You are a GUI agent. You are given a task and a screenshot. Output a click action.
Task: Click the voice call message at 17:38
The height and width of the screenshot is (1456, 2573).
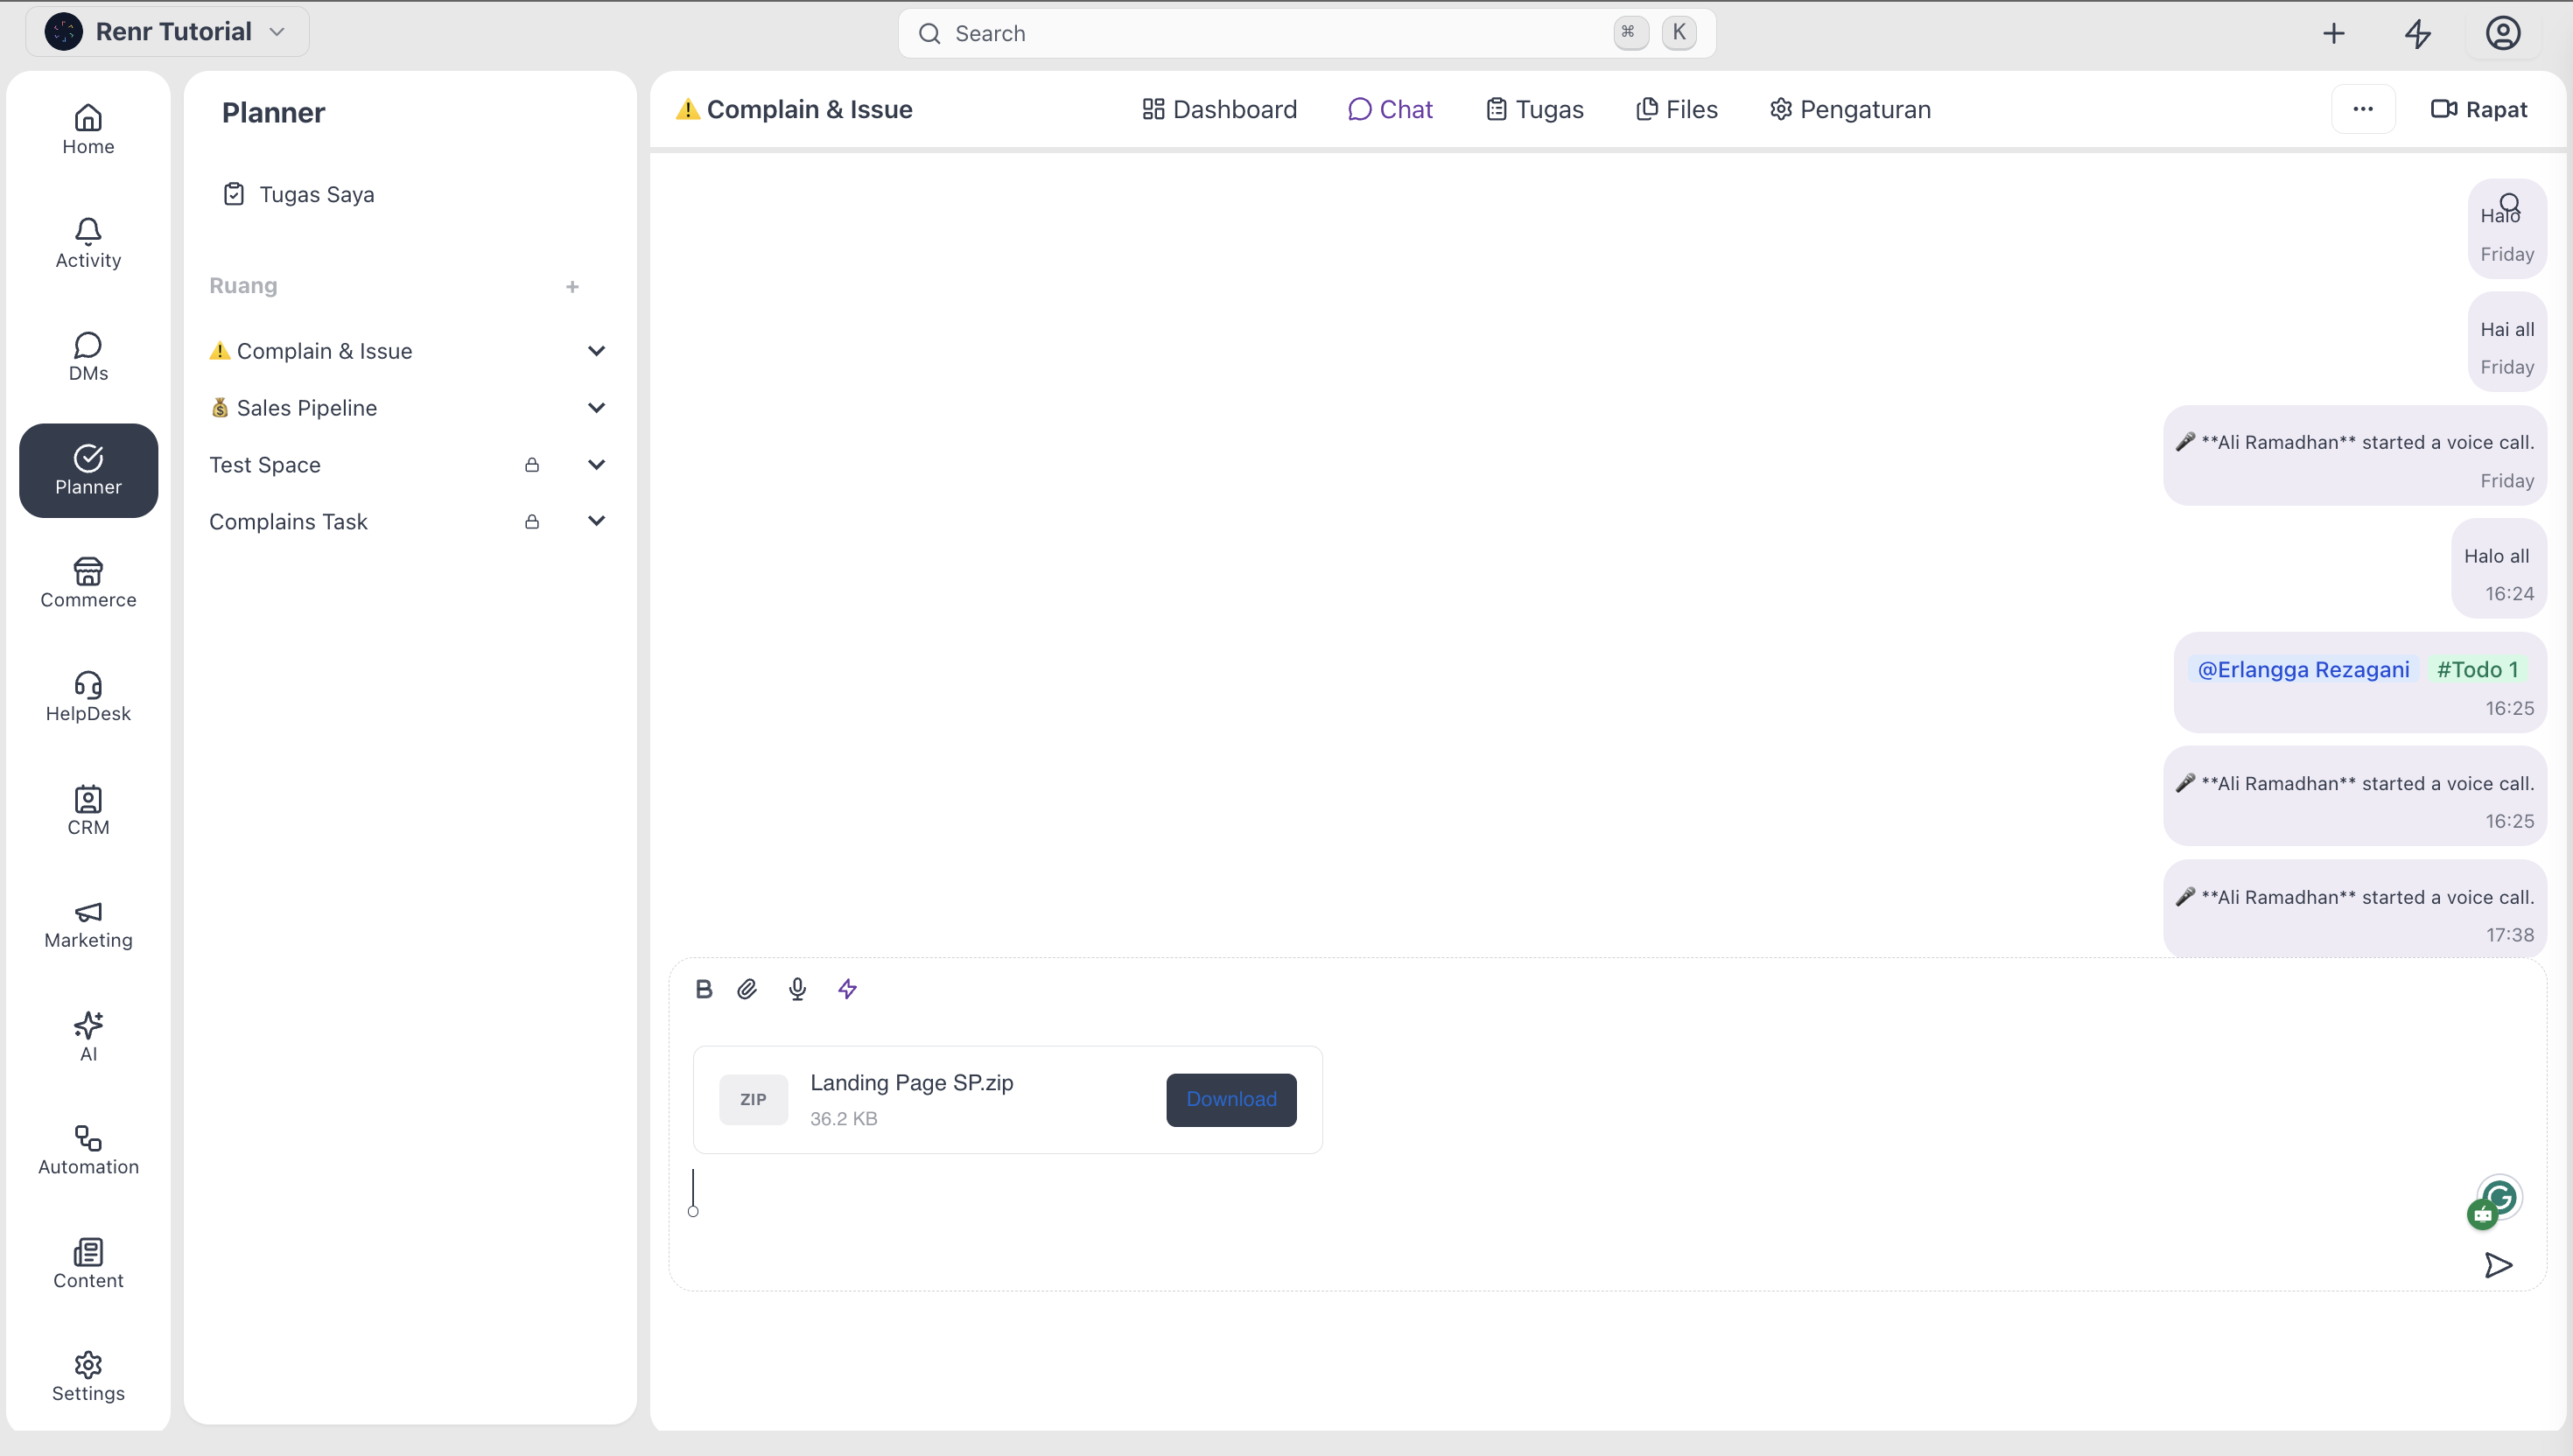2355,908
